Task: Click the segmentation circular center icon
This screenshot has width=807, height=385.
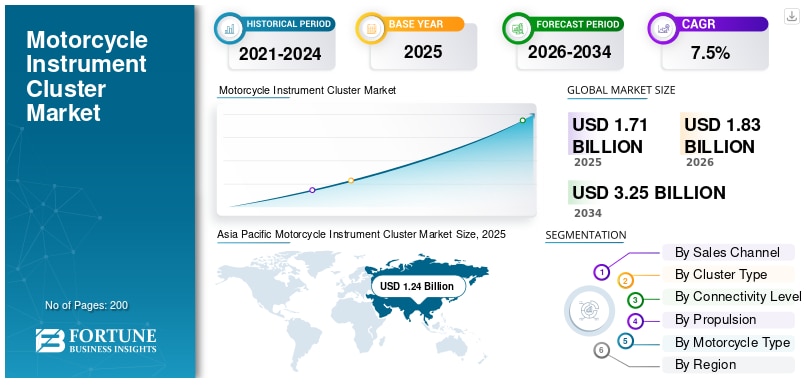Action: point(588,310)
